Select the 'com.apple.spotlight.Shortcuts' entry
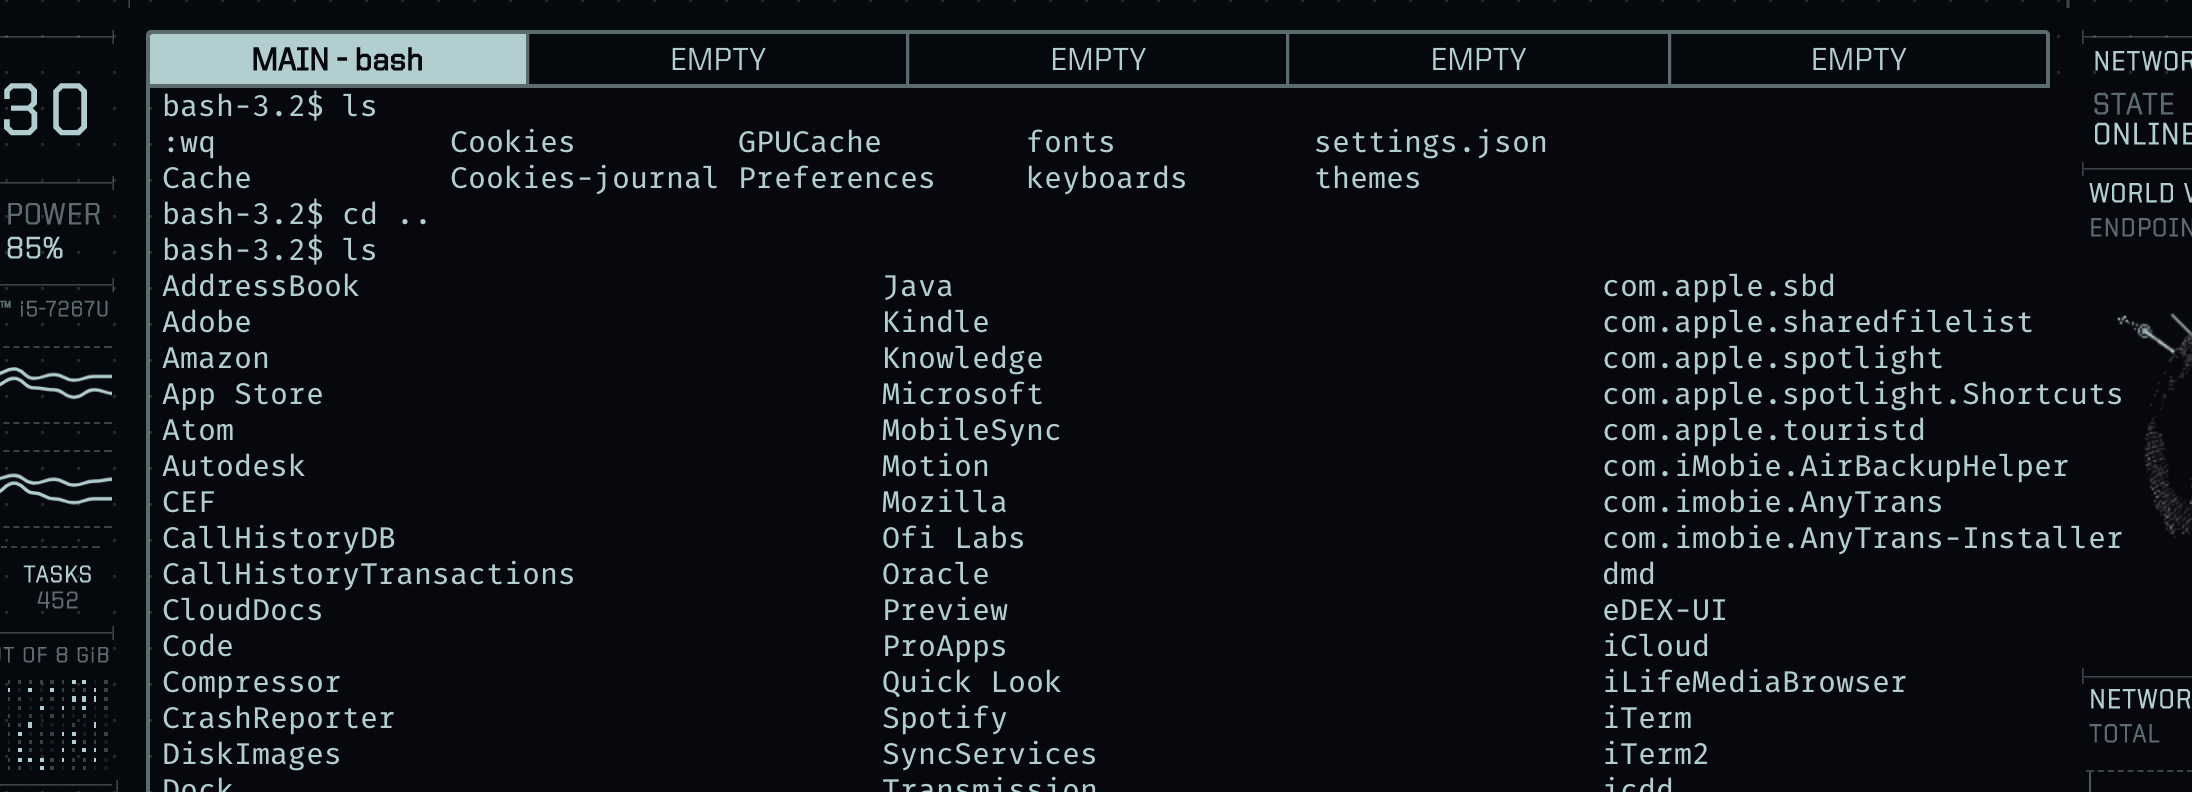Screen dimensions: 2192x792 click(x=1863, y=394)
